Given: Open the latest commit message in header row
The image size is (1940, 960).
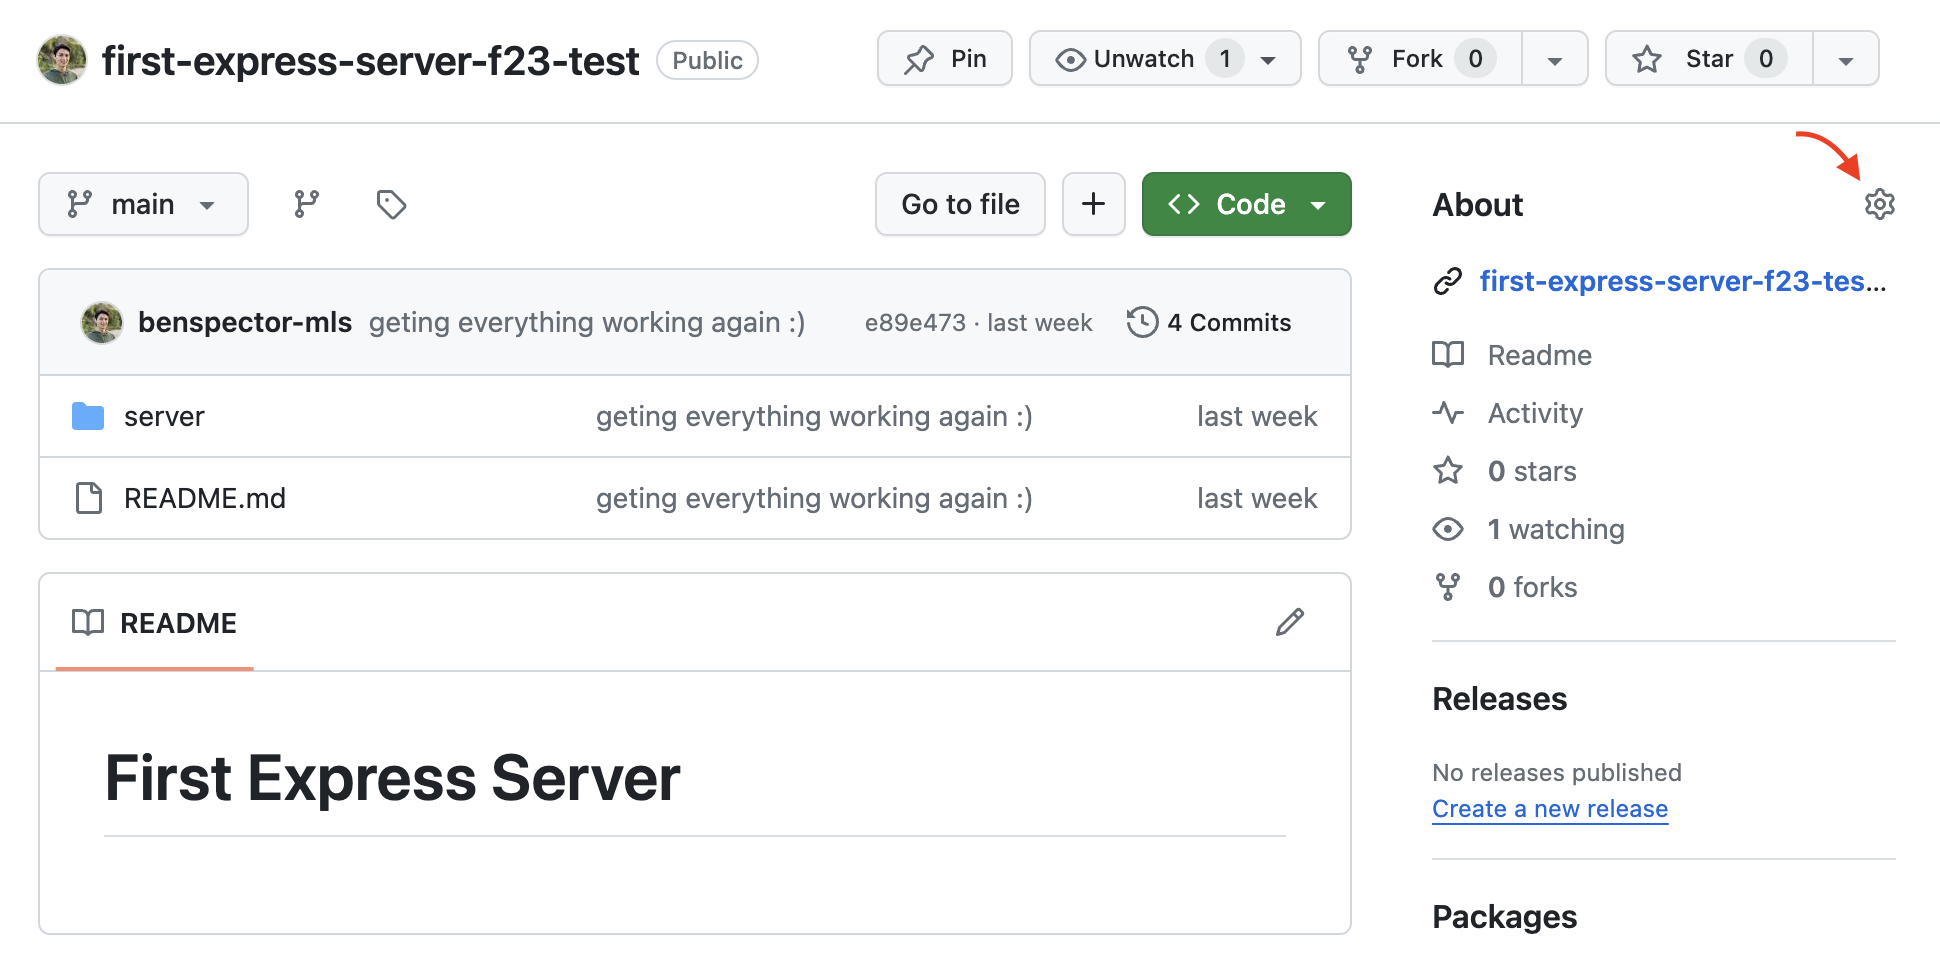Looking at the screenshot, I should coord(587,322).
